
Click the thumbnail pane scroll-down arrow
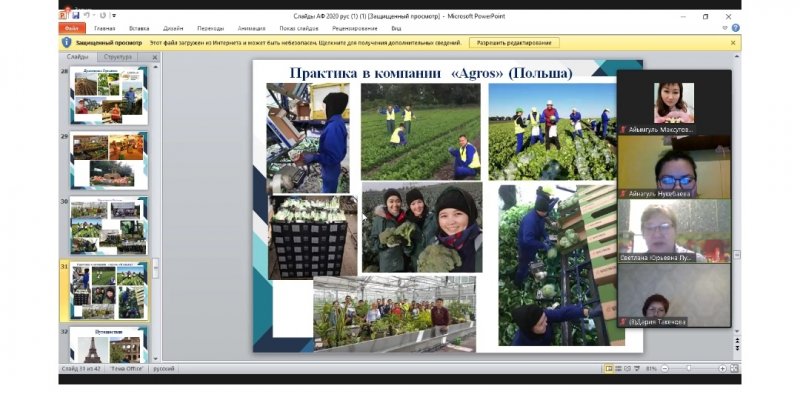pos(156,359)
